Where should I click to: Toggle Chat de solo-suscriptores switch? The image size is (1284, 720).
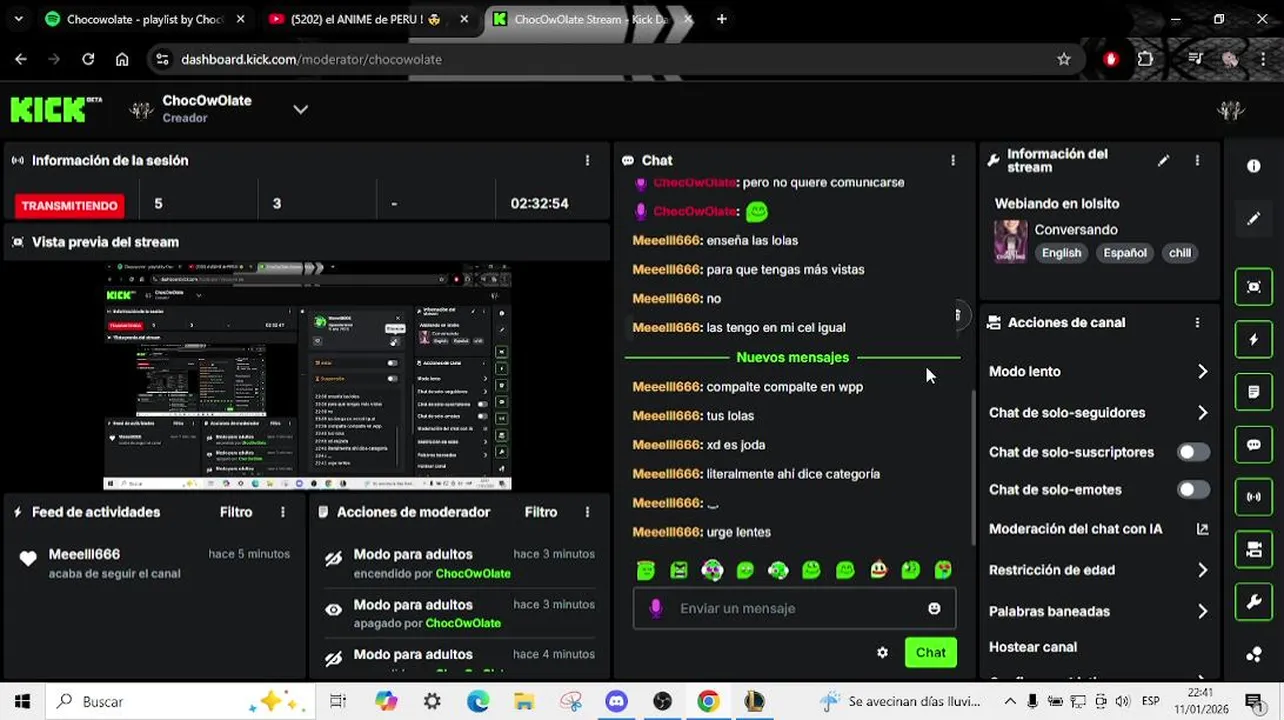[1192, 452]
